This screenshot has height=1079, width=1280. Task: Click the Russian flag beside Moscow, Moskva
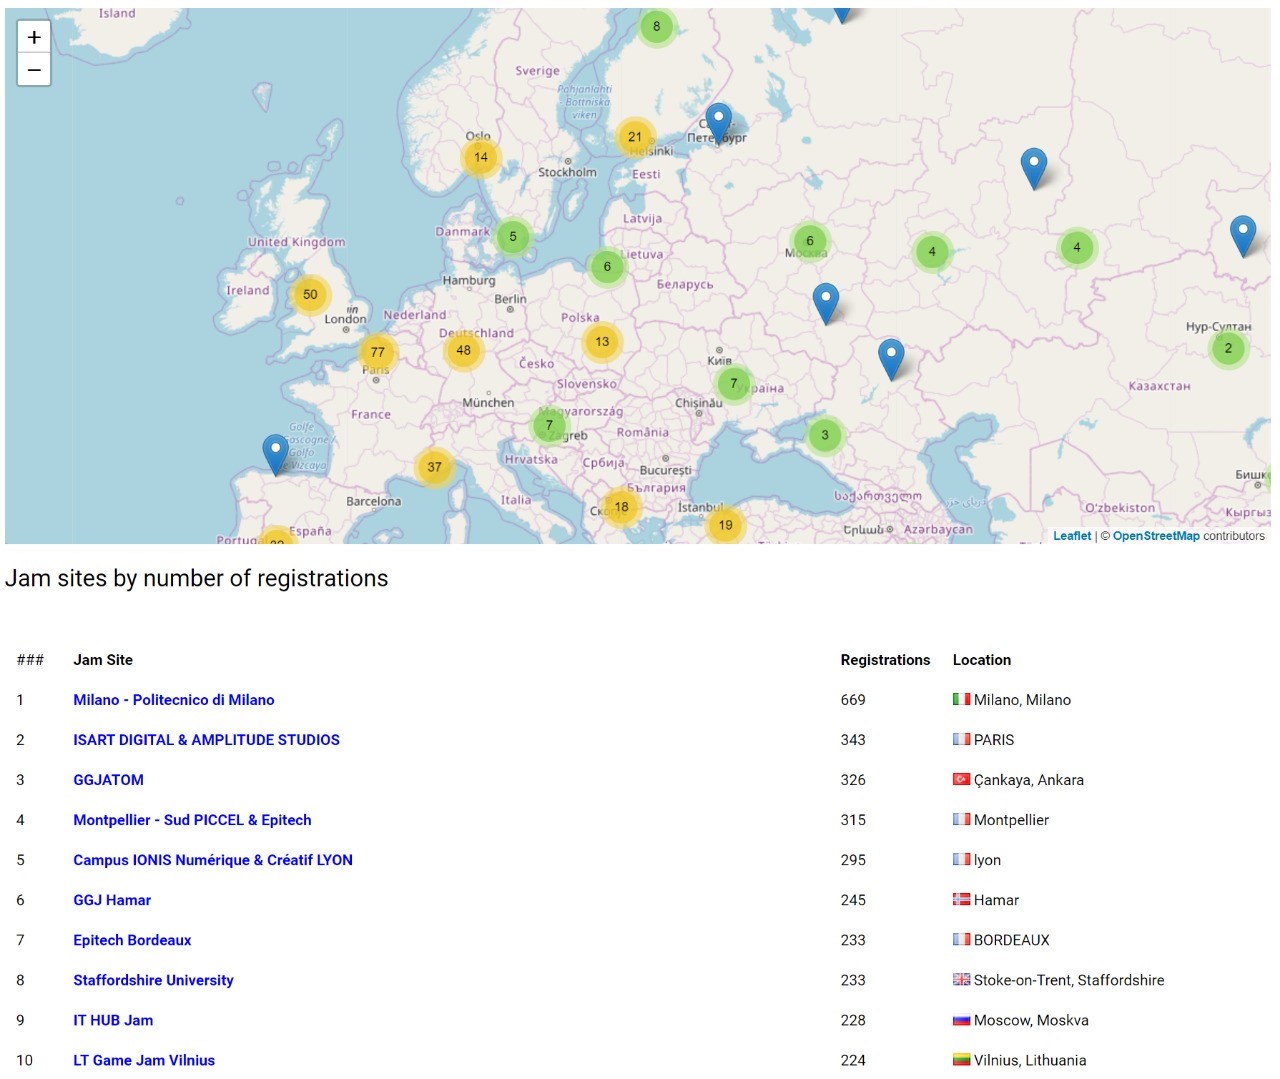click(x=961, y=1020)
